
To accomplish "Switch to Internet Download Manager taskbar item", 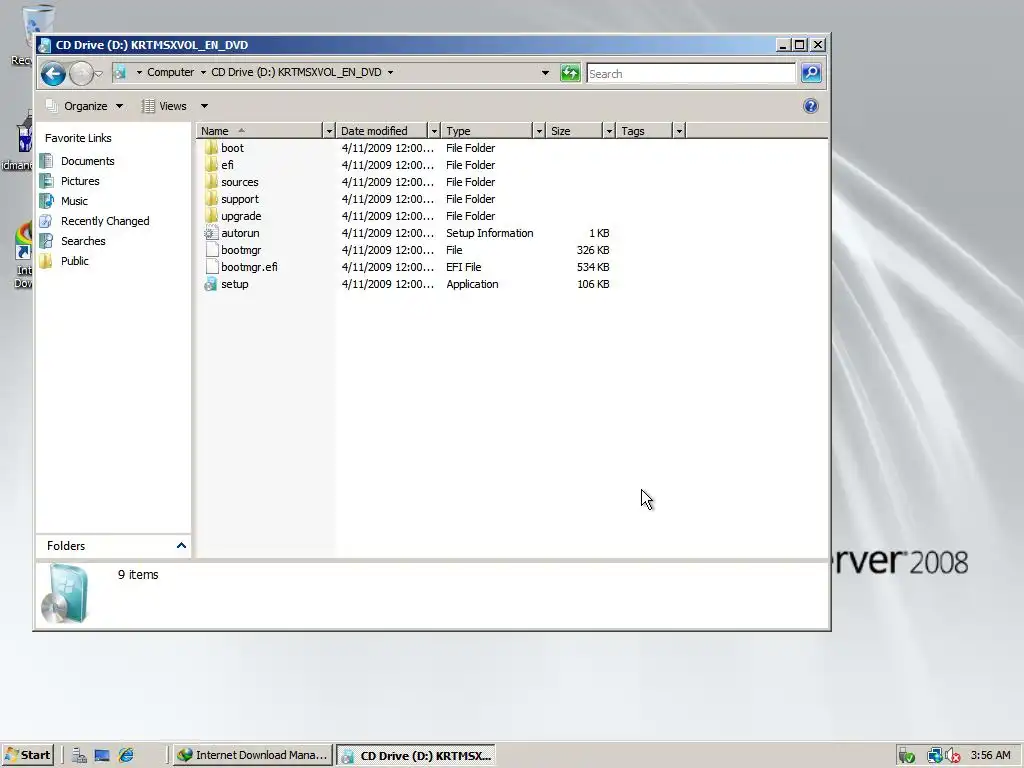I will click(253, 755).
